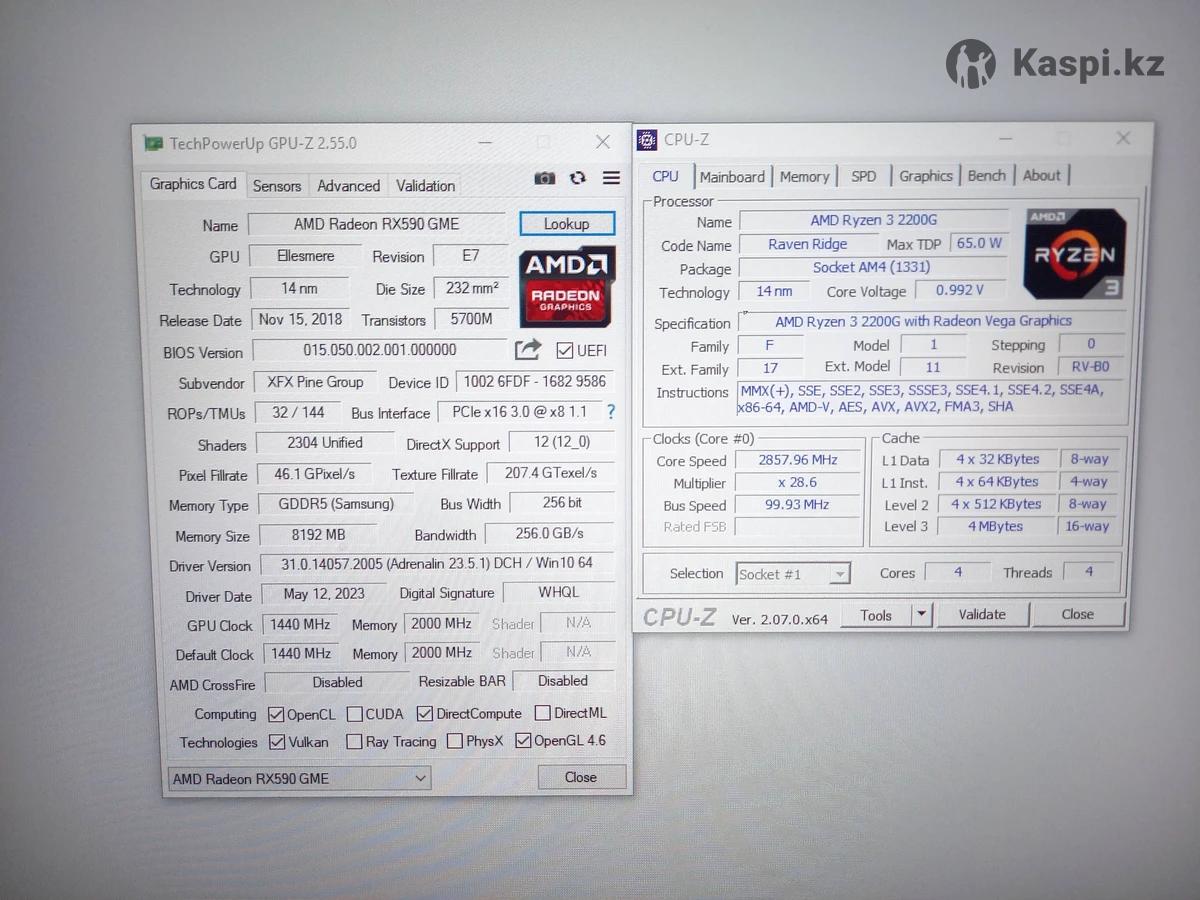Click the Level 3 cache value 4 MBytes
This screenshot has height=900, width=1200.
pos(996,526)
